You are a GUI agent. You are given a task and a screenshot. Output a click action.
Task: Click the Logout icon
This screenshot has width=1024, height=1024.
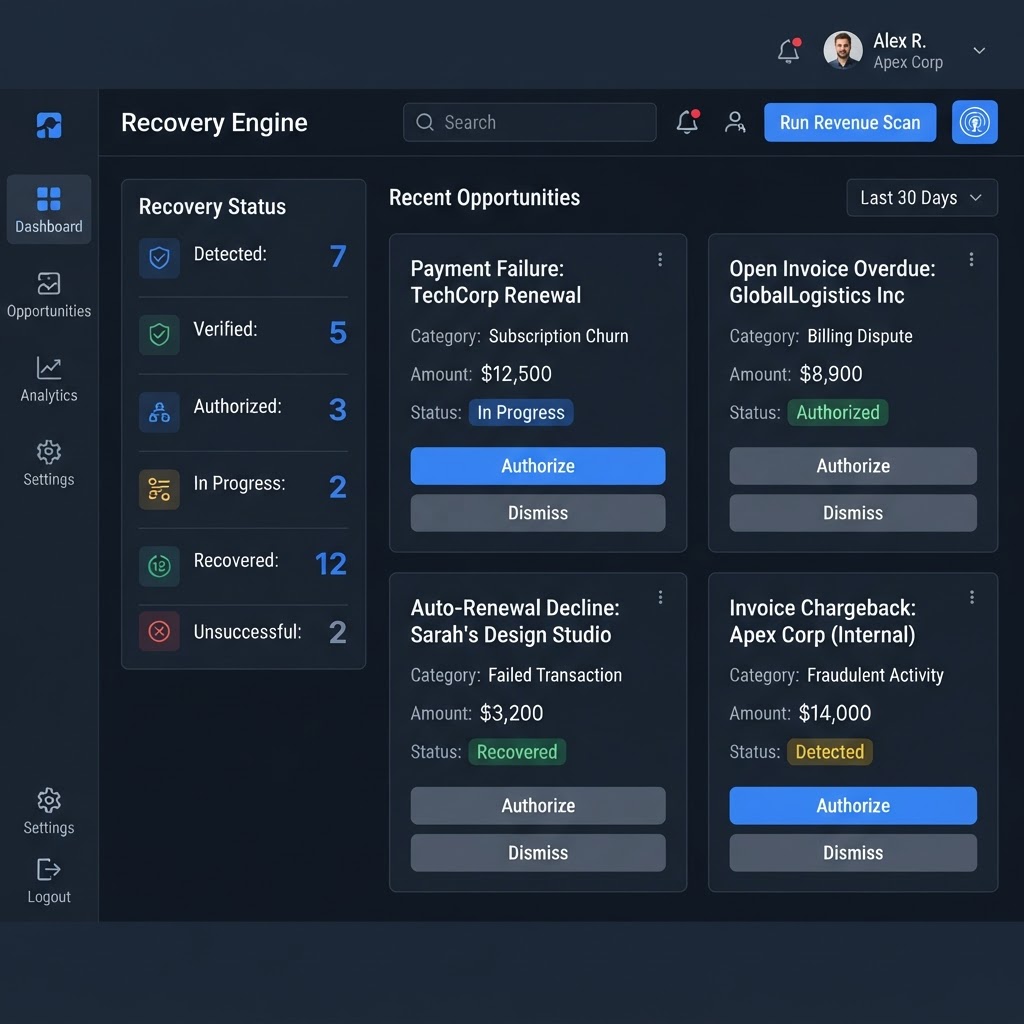click(49, 870)
